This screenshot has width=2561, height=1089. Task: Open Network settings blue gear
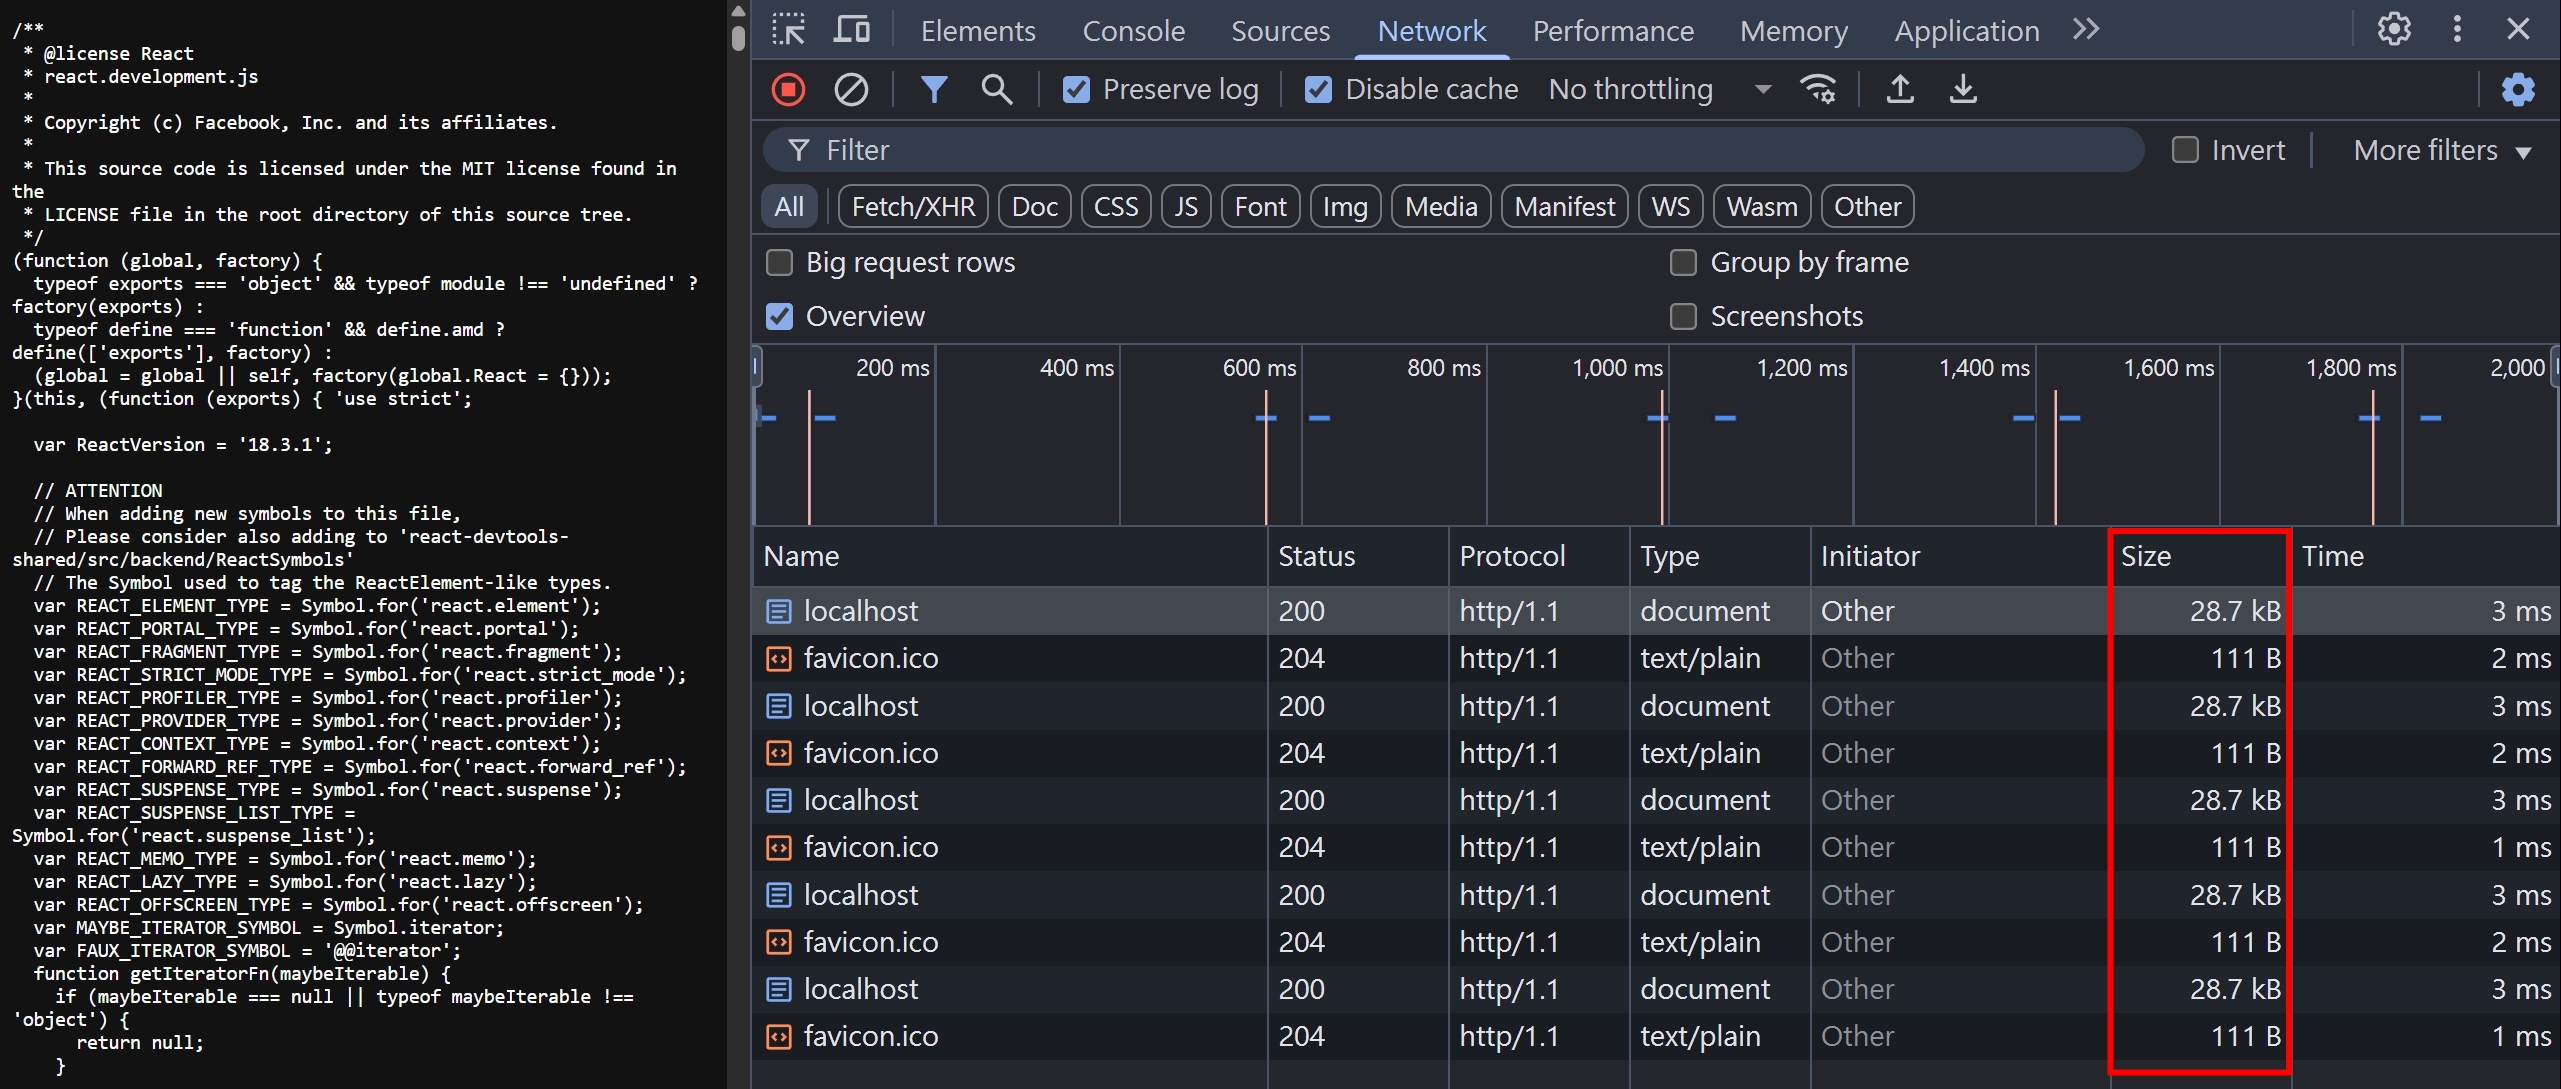point(2518,90)
